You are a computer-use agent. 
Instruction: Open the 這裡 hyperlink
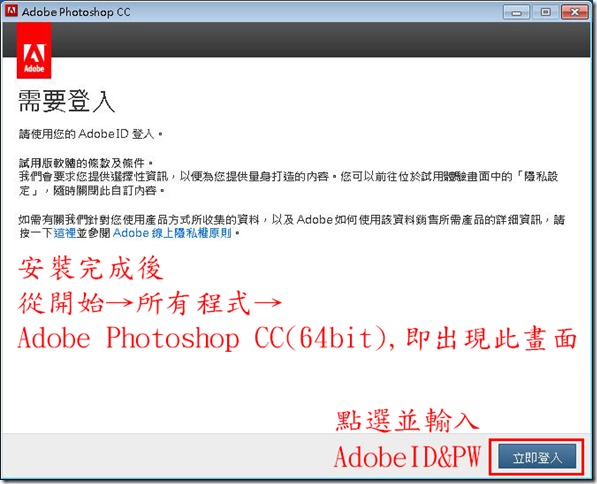click(65, 233)
